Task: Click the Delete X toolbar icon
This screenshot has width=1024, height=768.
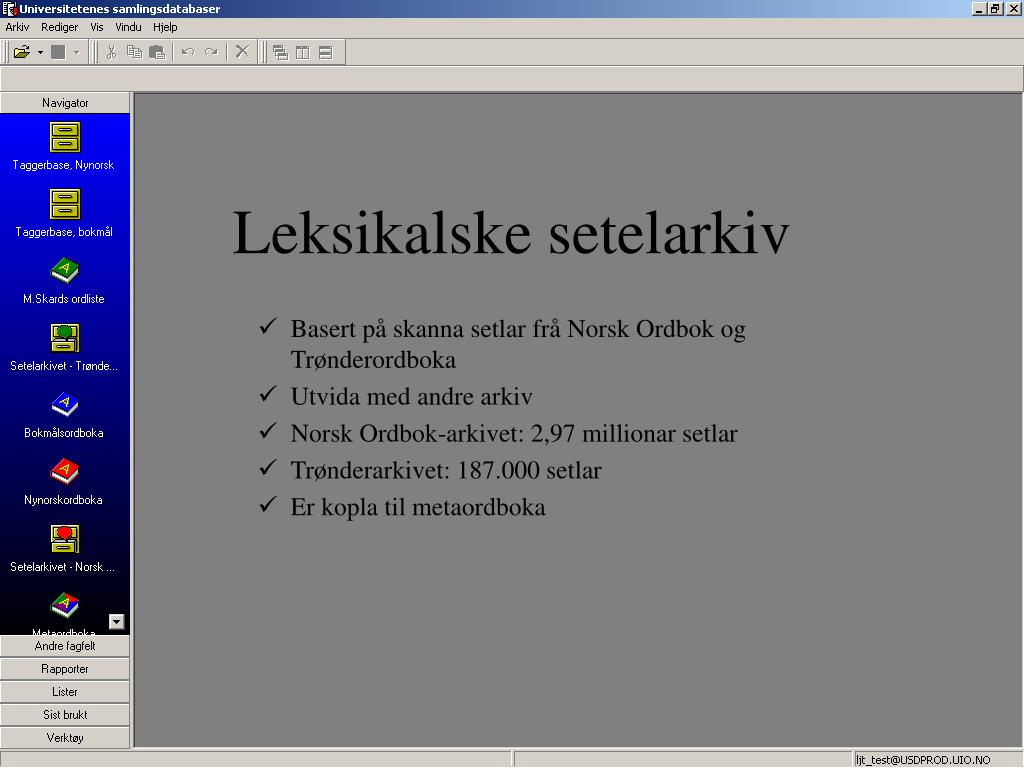Action: pos(242,52)
